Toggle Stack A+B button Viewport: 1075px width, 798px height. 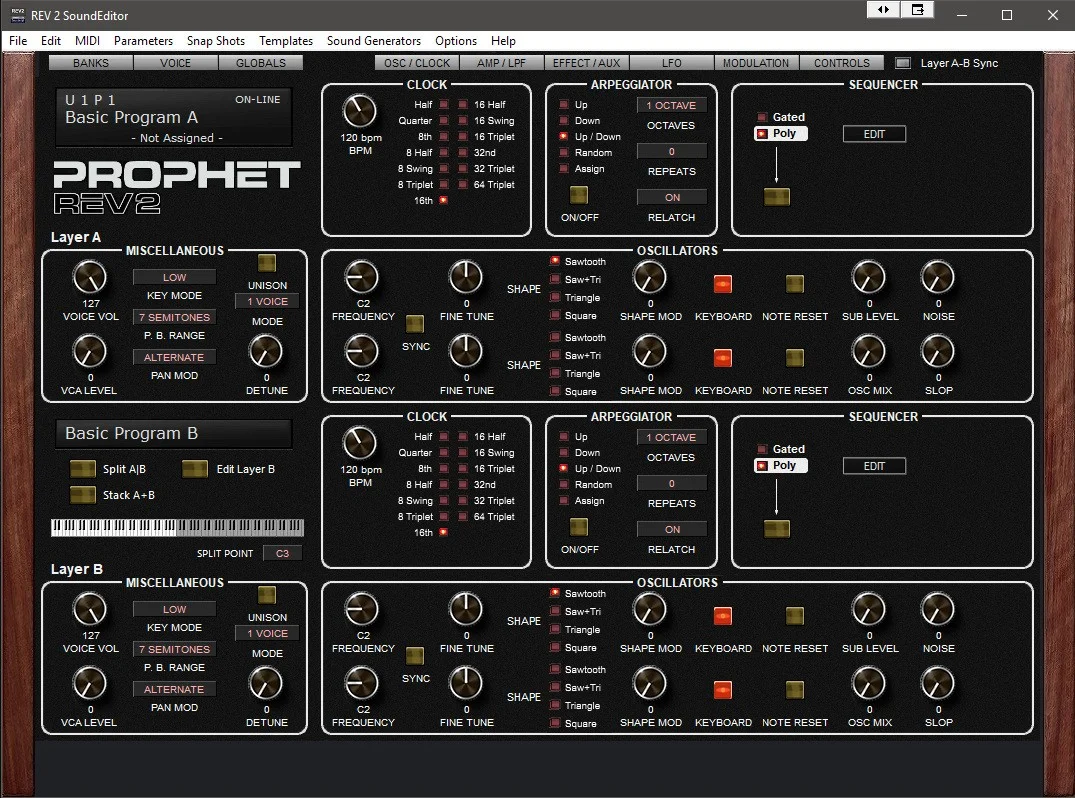tap(83, 495)
